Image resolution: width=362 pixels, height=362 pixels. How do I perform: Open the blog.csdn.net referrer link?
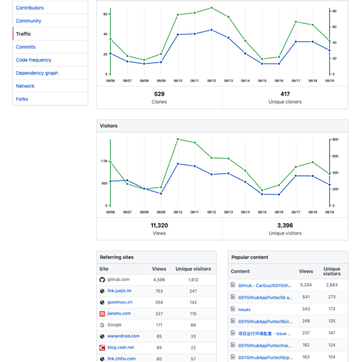121,348
